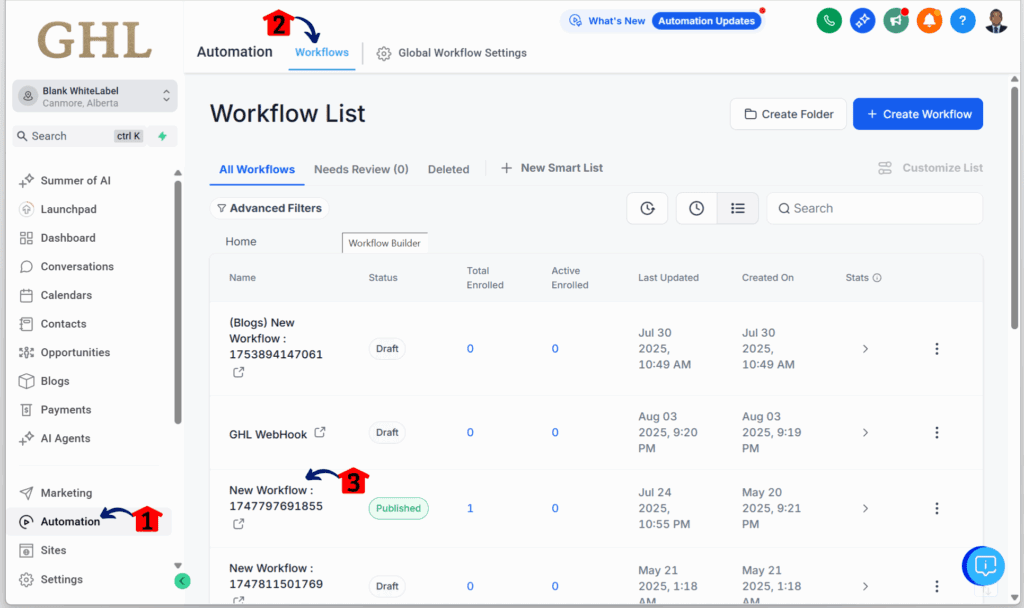Expand stats chevron for GHL WebHook row
Screen dimensions: 1024x608
(x=865, y=432)
